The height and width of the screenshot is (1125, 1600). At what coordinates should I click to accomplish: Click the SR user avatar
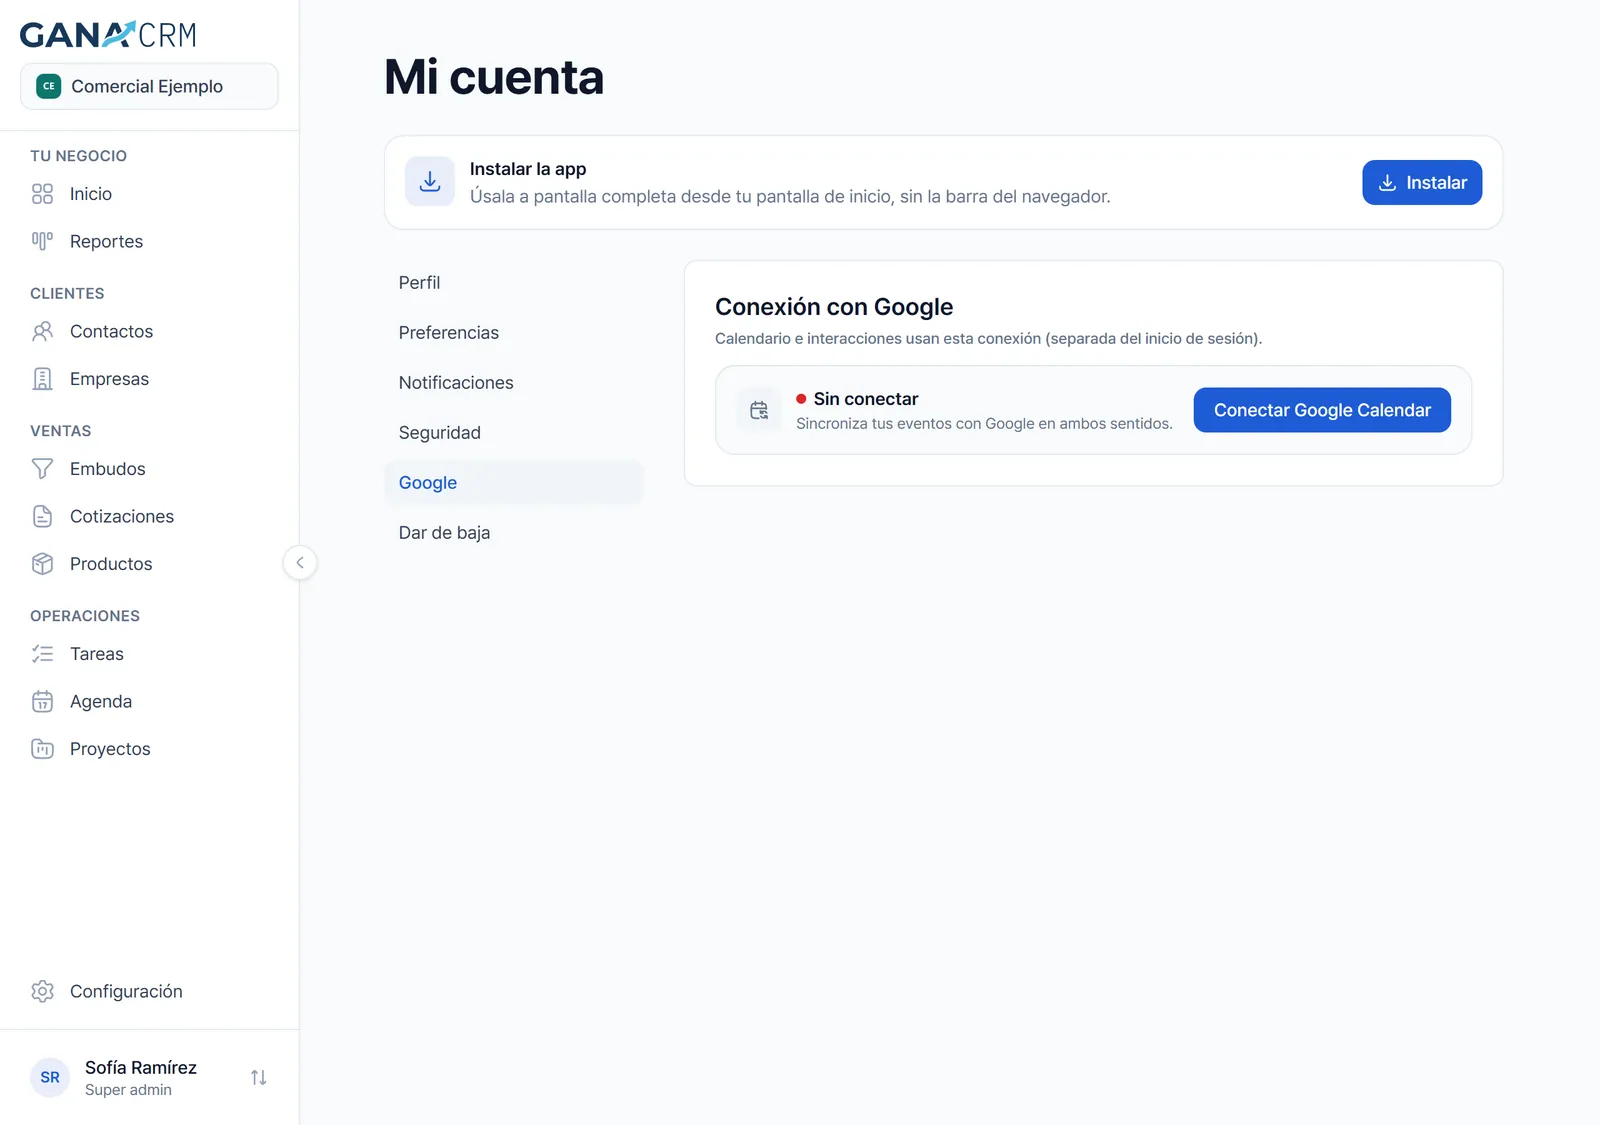click(x=50, y=1077)
